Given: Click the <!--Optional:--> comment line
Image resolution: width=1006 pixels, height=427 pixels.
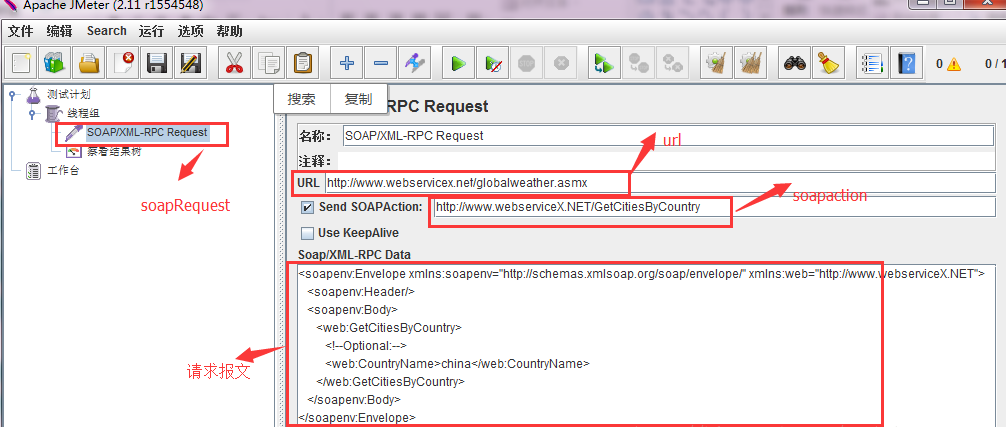Looking at the screenshot, I should tap(366, 346).
